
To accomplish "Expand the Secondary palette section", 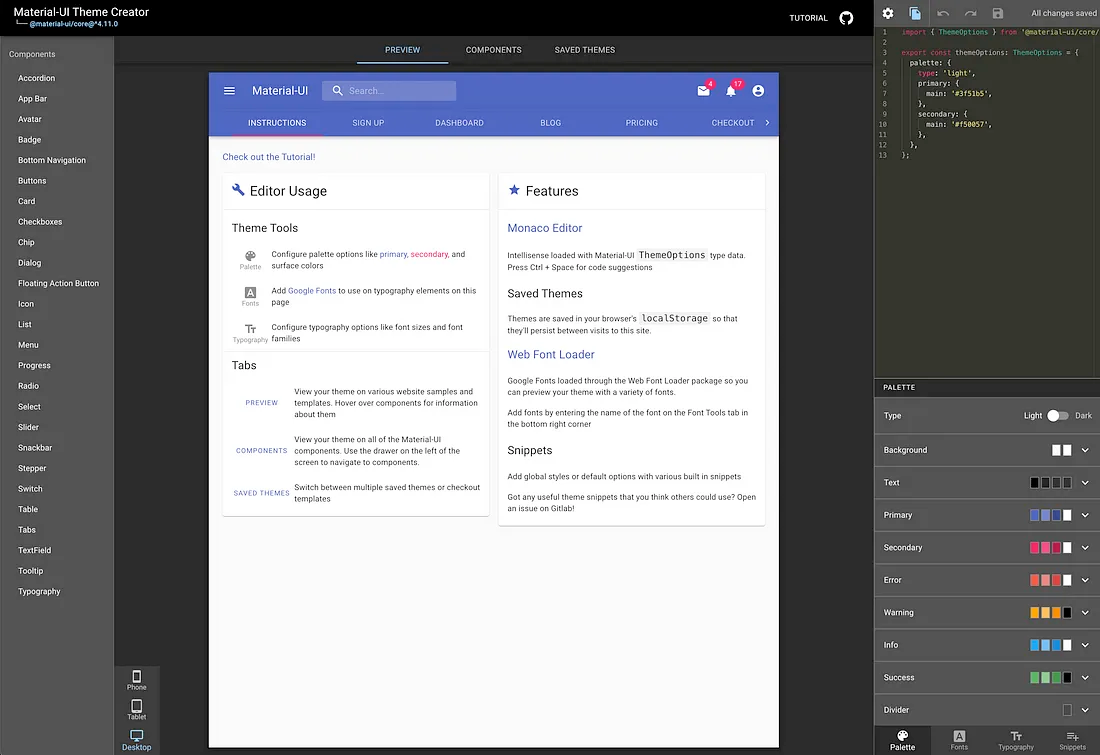I will pyautogui.click(x=1085, y=548).
